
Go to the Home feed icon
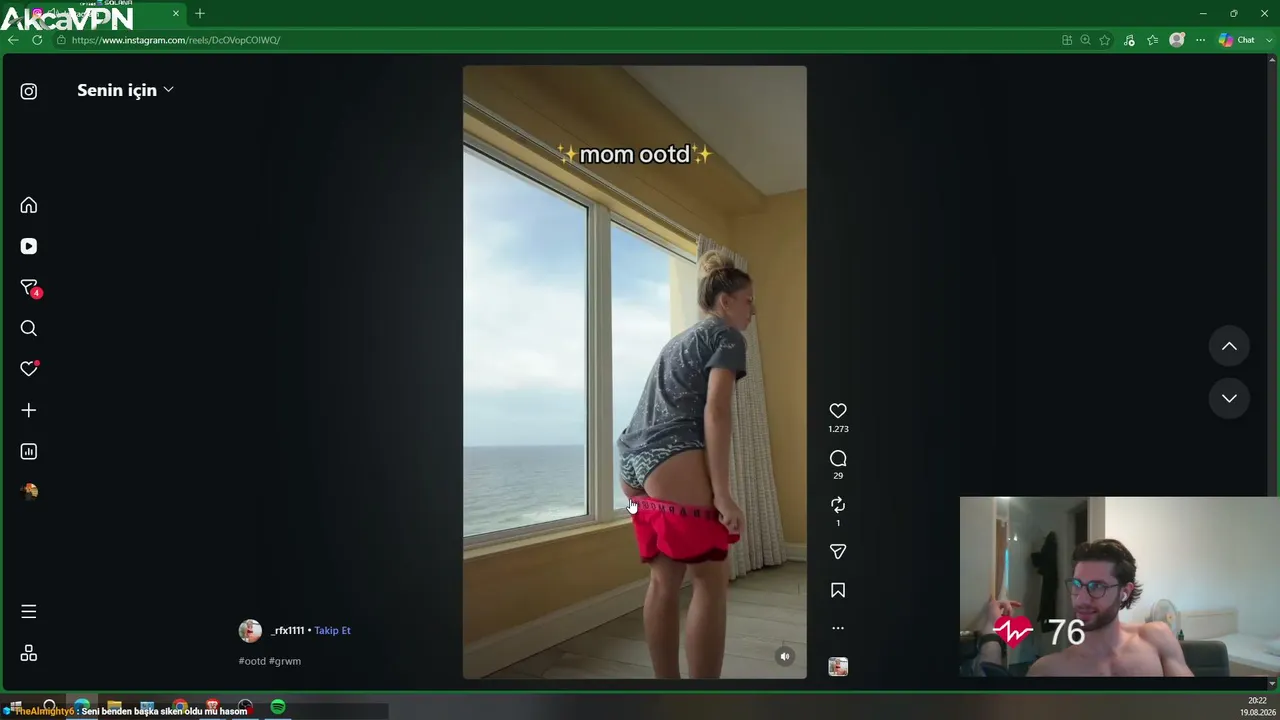coord(29,205)
